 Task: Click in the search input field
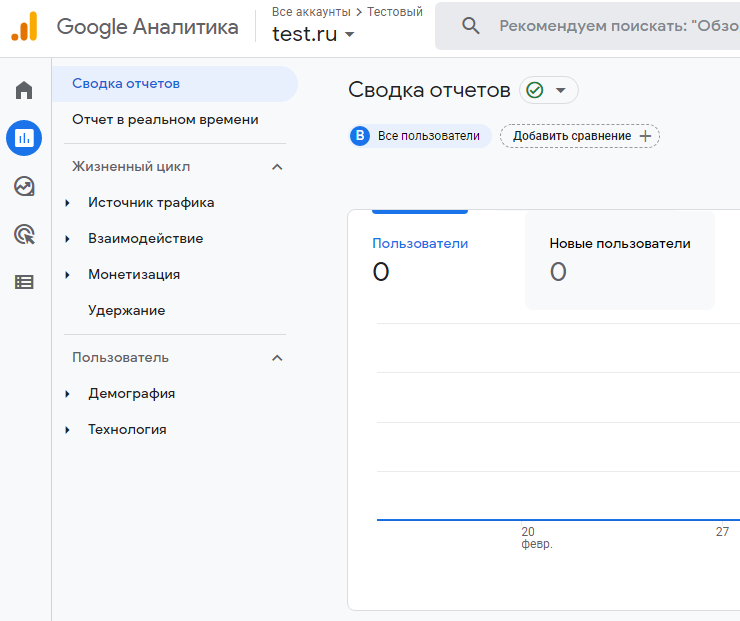610,26
